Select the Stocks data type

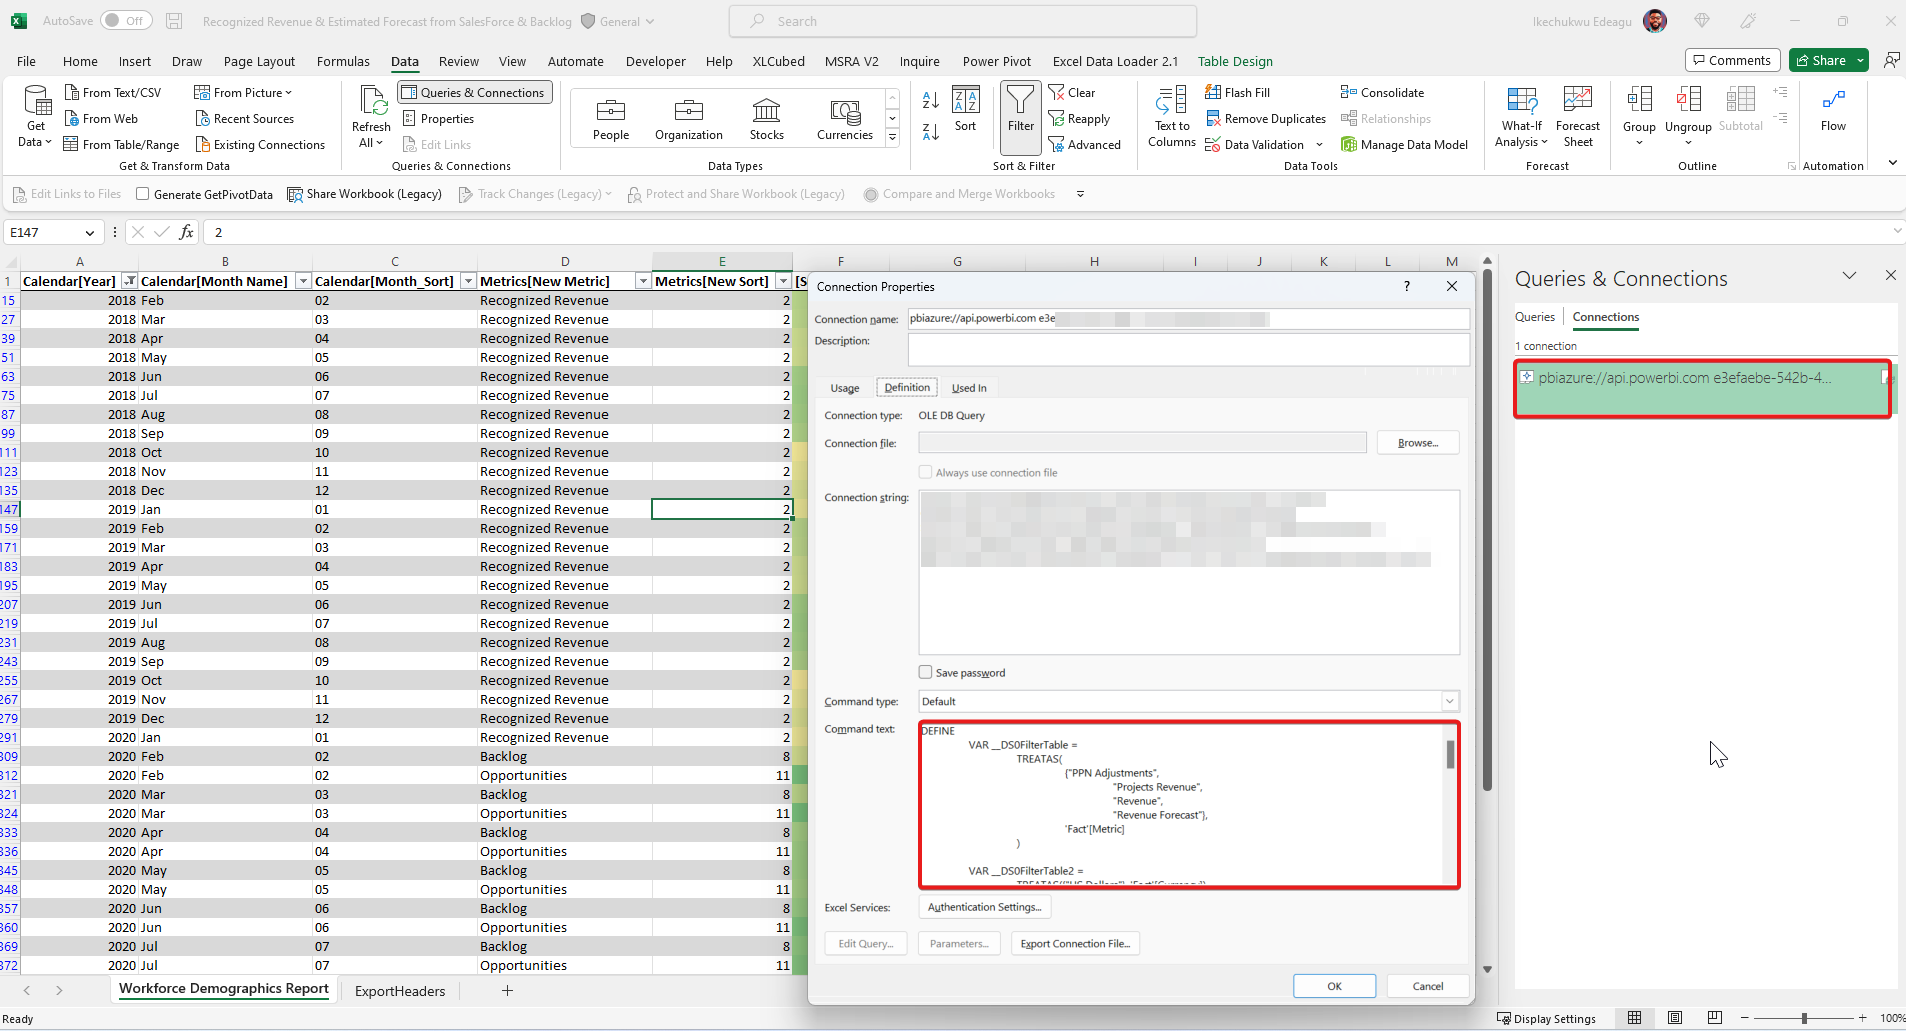766,118
